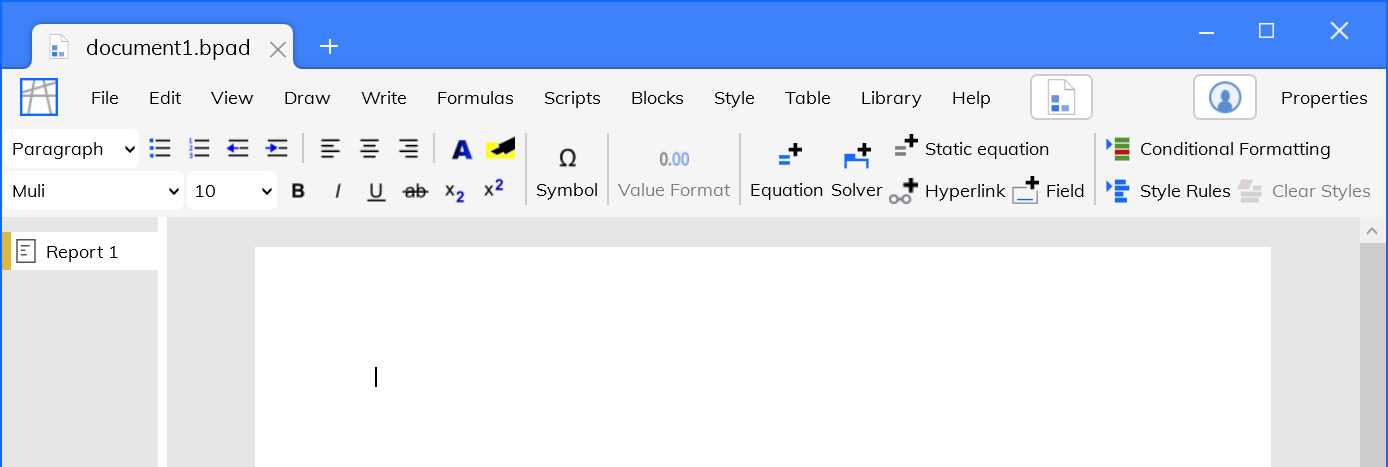Screen dimensions: 1388x467
Task: Open the Properties panel
Action: (x=1324, y=98)
